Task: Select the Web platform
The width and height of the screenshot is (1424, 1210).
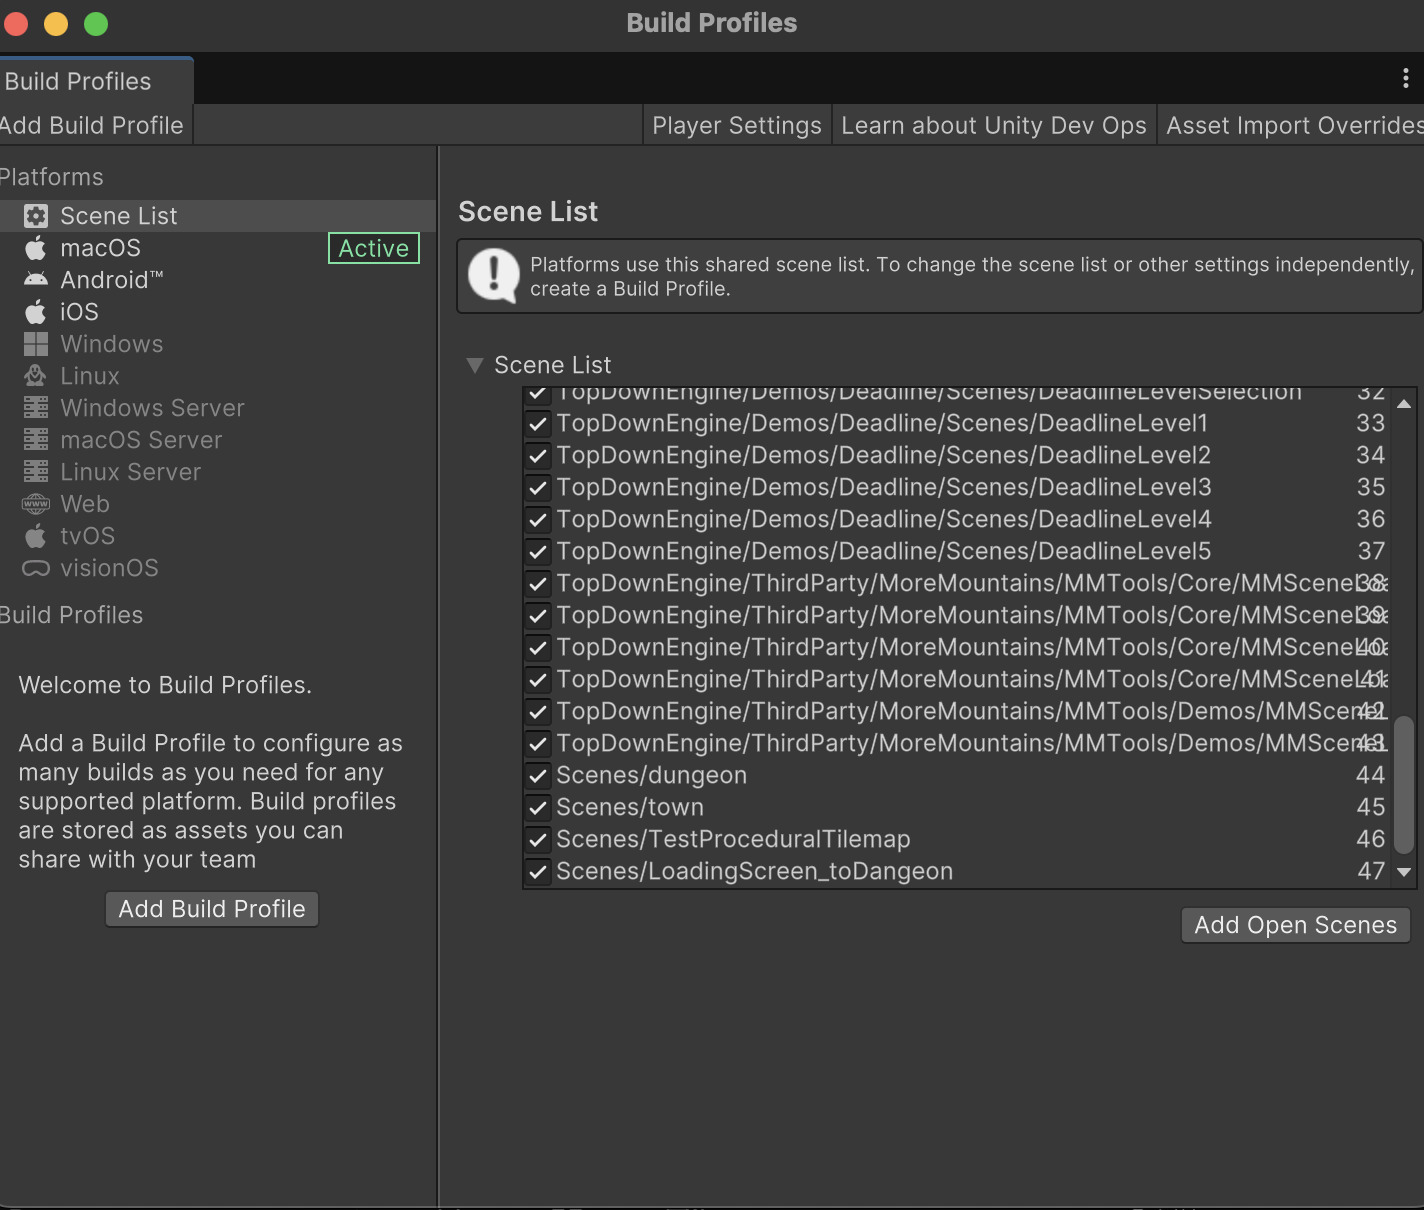Action: [x=218, y=504]
